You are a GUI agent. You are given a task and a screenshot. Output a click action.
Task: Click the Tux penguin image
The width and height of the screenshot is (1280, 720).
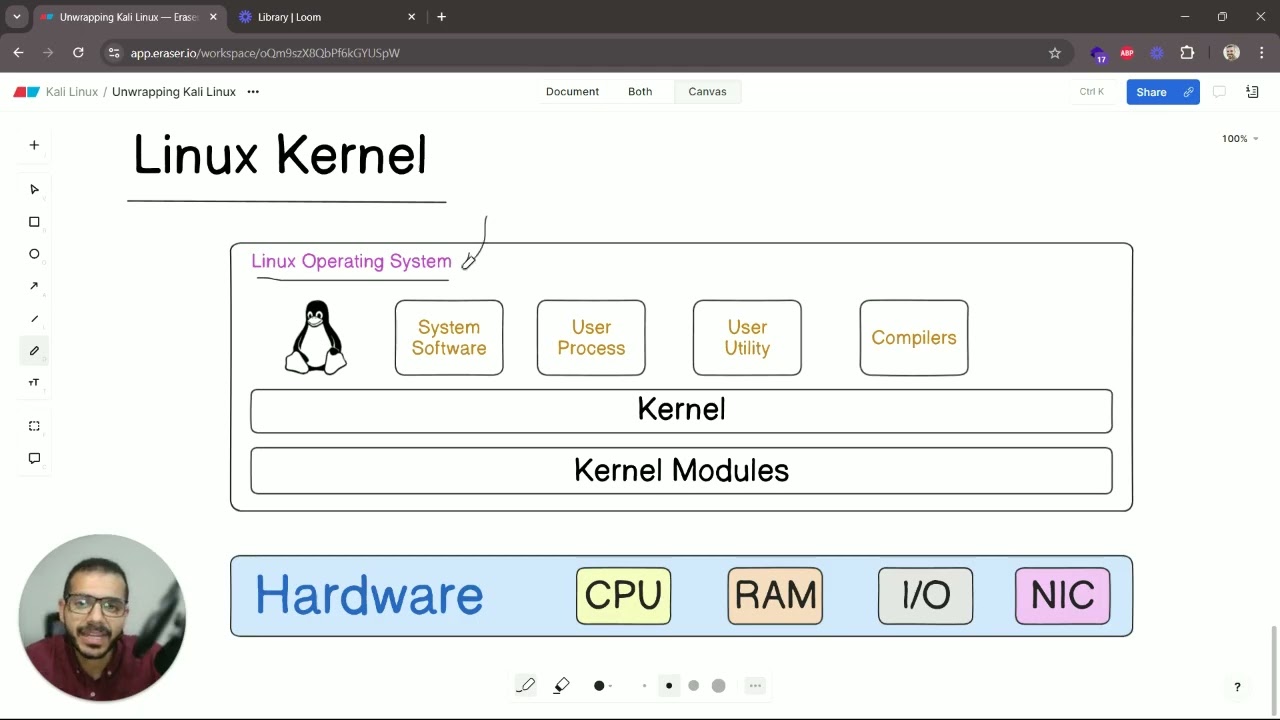pos(316,338)
